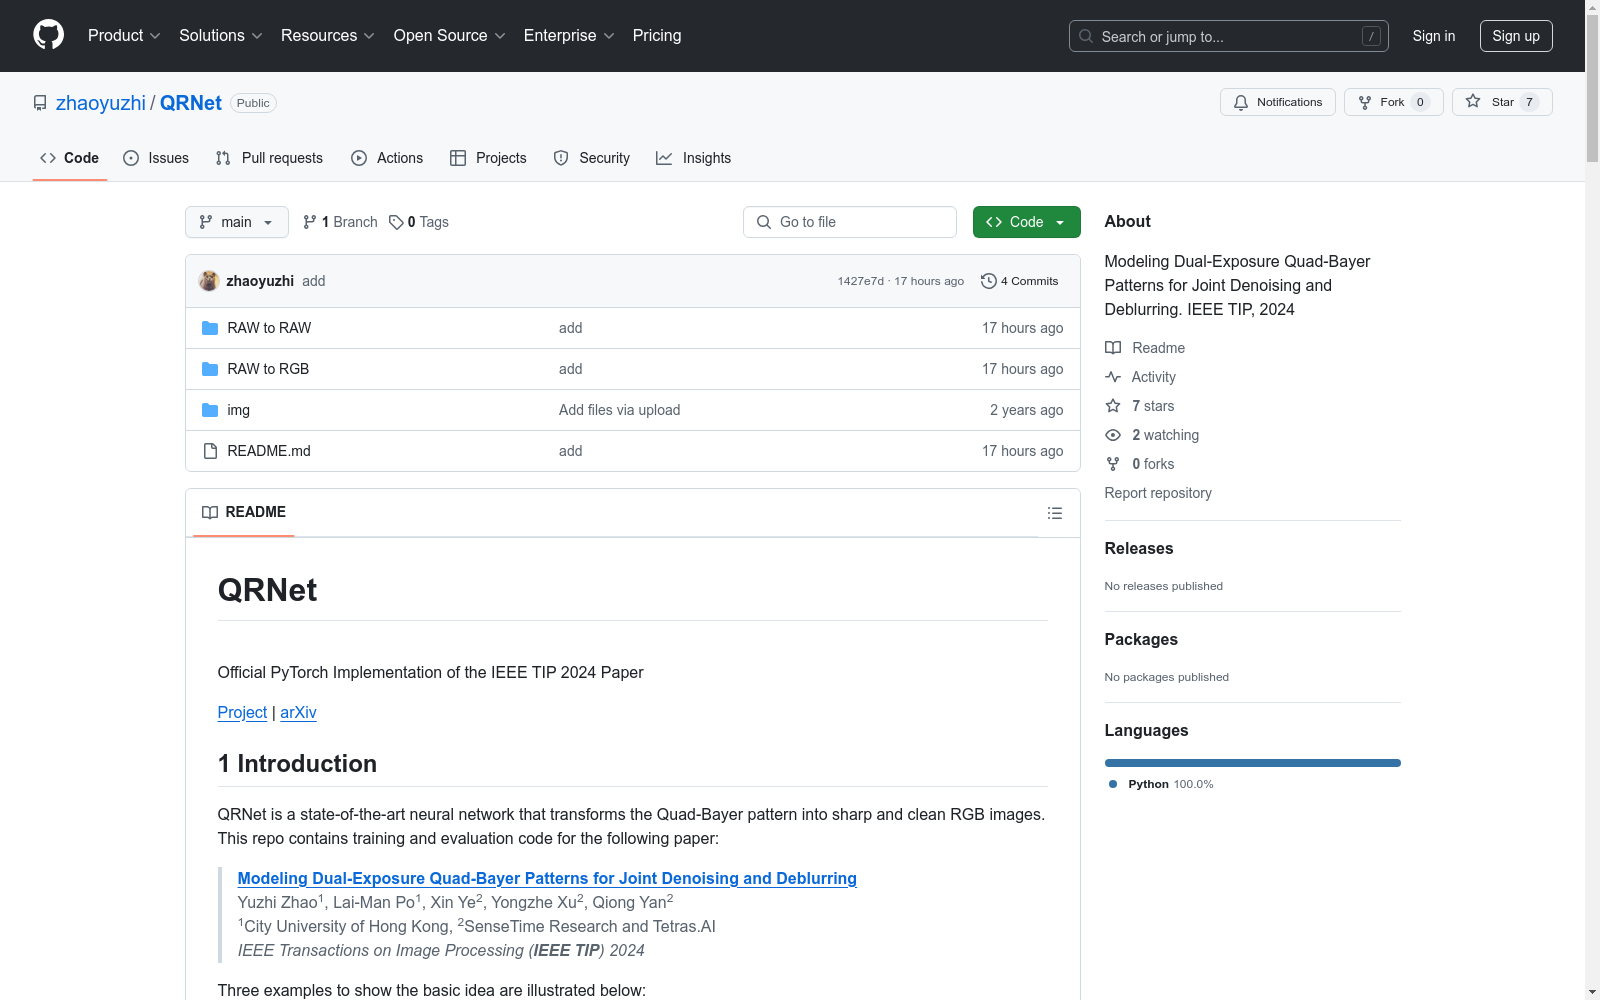The width and height of the screenshot is (1600, 1000).
Task: Click the Pricing link
Action: pyautogui.click(x=657, y=36)
